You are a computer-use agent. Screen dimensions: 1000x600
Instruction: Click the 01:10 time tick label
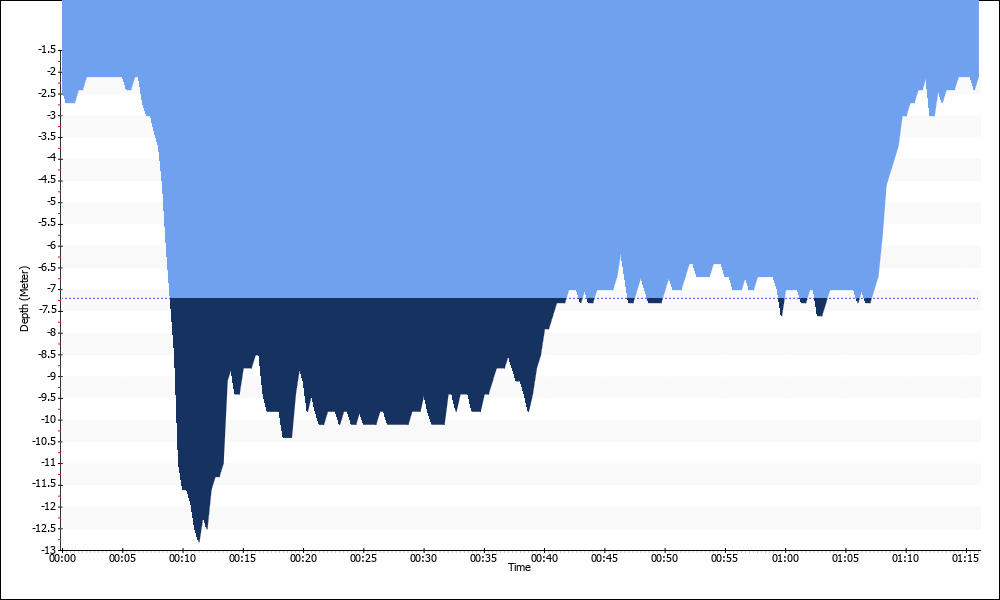pyautogui.click(x=906, y=559)
